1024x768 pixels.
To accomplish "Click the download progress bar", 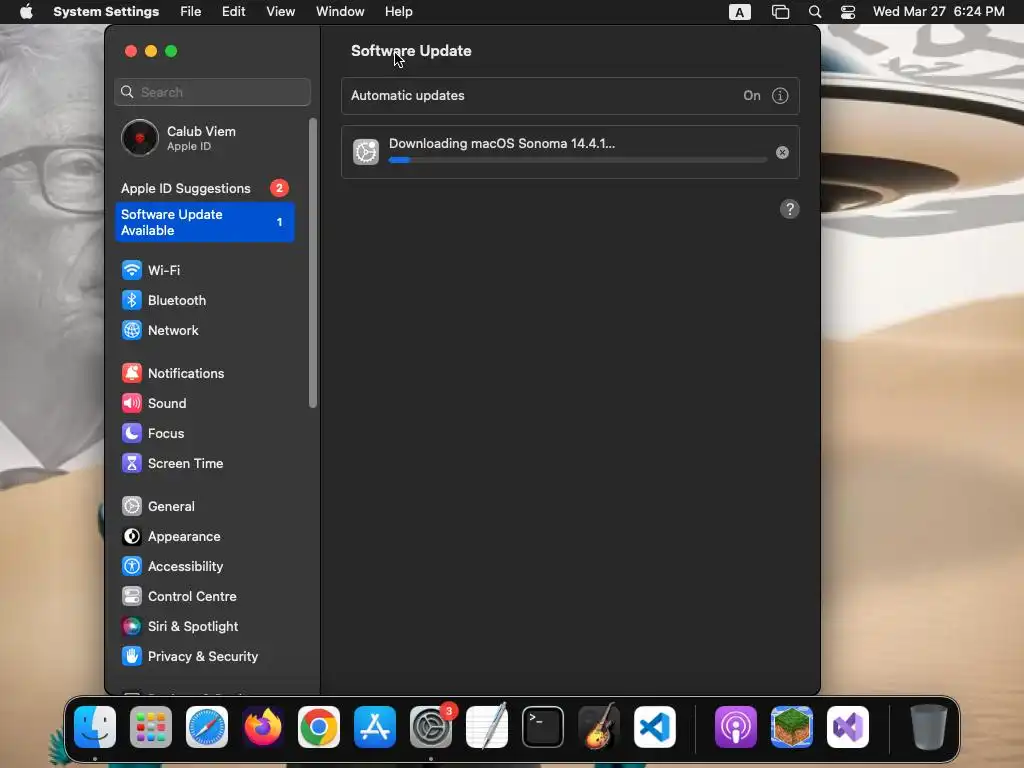I will [x=577, y=160].
